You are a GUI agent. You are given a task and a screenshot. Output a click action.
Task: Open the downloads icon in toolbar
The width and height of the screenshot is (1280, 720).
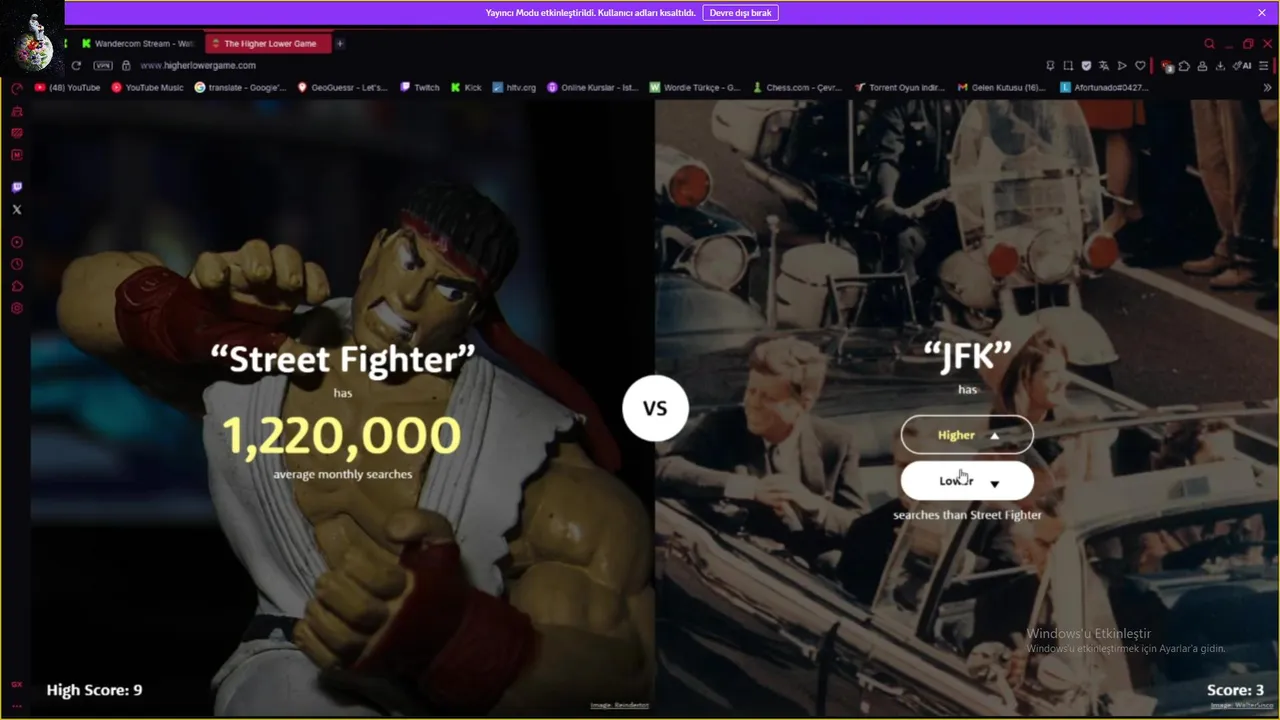tap(1220, 66)
